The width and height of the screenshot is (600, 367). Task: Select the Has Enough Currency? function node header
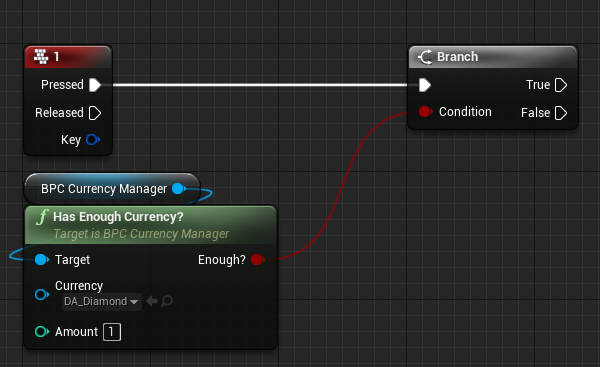pos(150,225)
